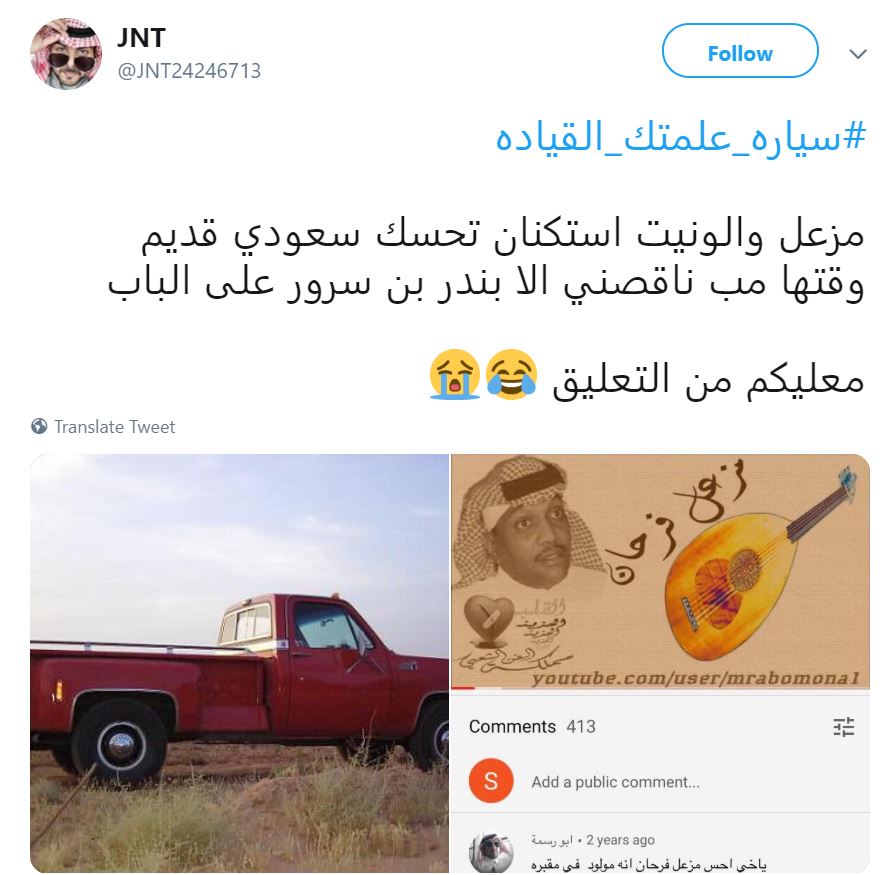Click the red video progress bar
The image size is (882, 875).
coord(464,688)
